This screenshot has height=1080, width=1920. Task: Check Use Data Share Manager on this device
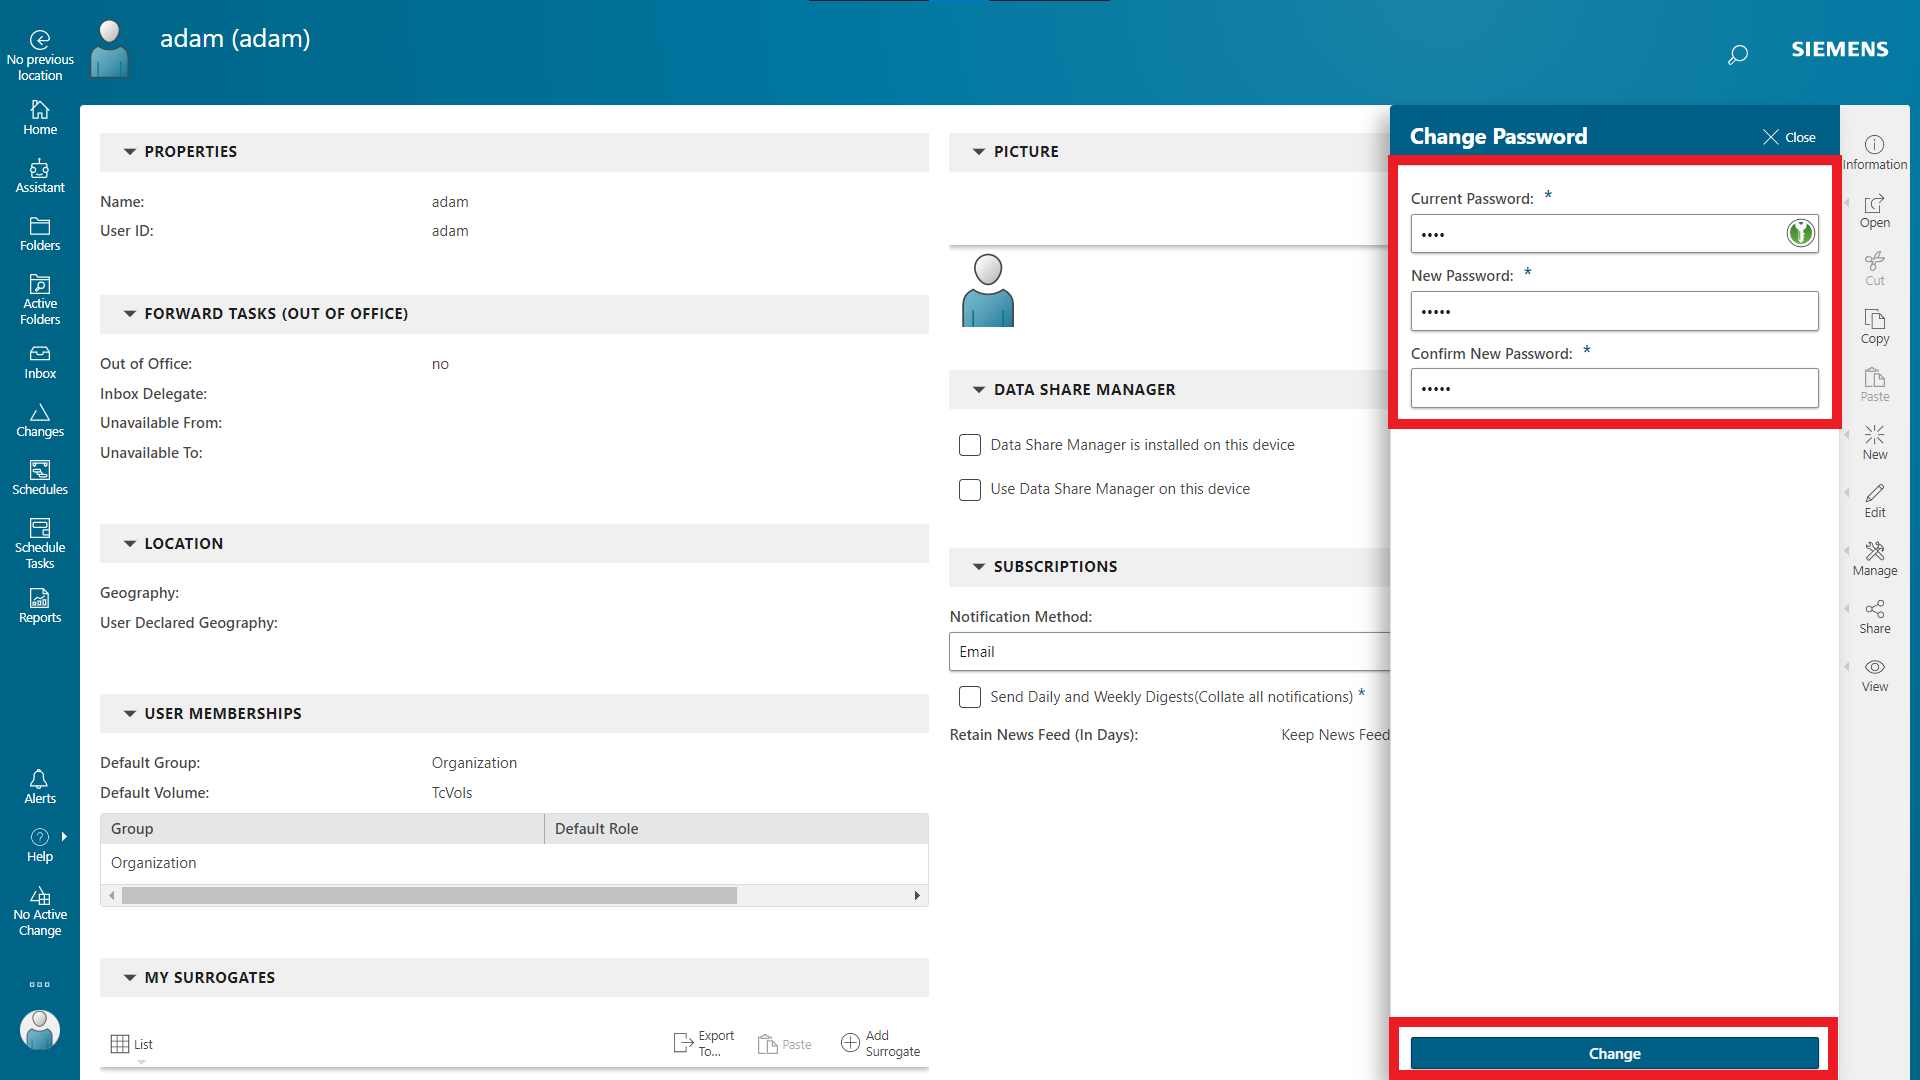(x=970, y=489)
